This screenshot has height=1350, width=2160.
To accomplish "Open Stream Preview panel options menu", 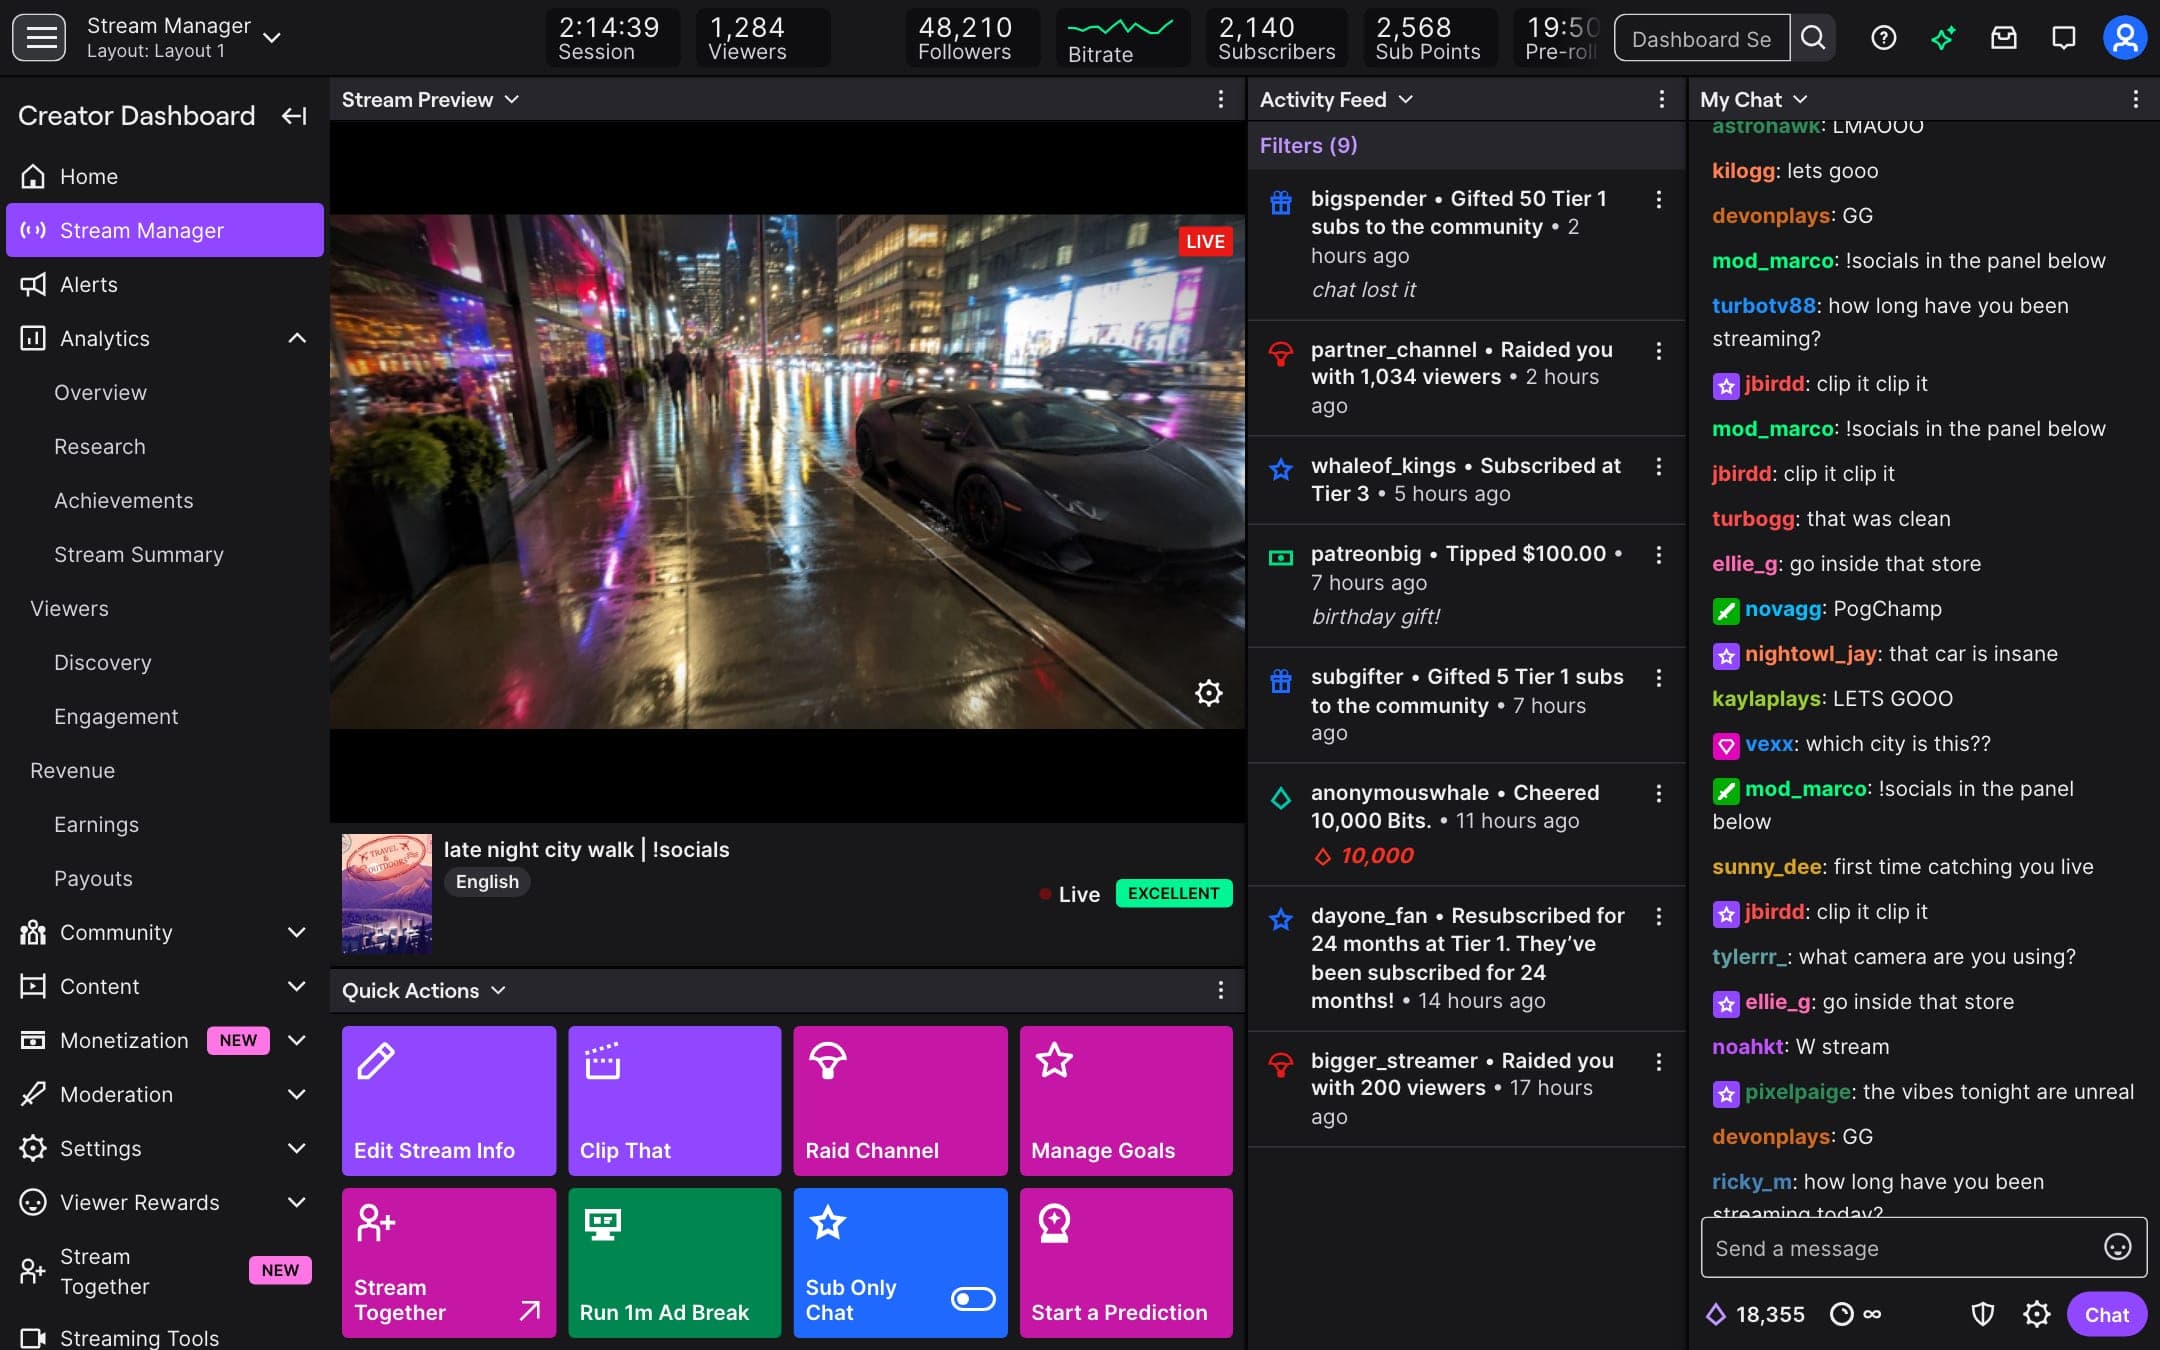I will pos(1220,99).
